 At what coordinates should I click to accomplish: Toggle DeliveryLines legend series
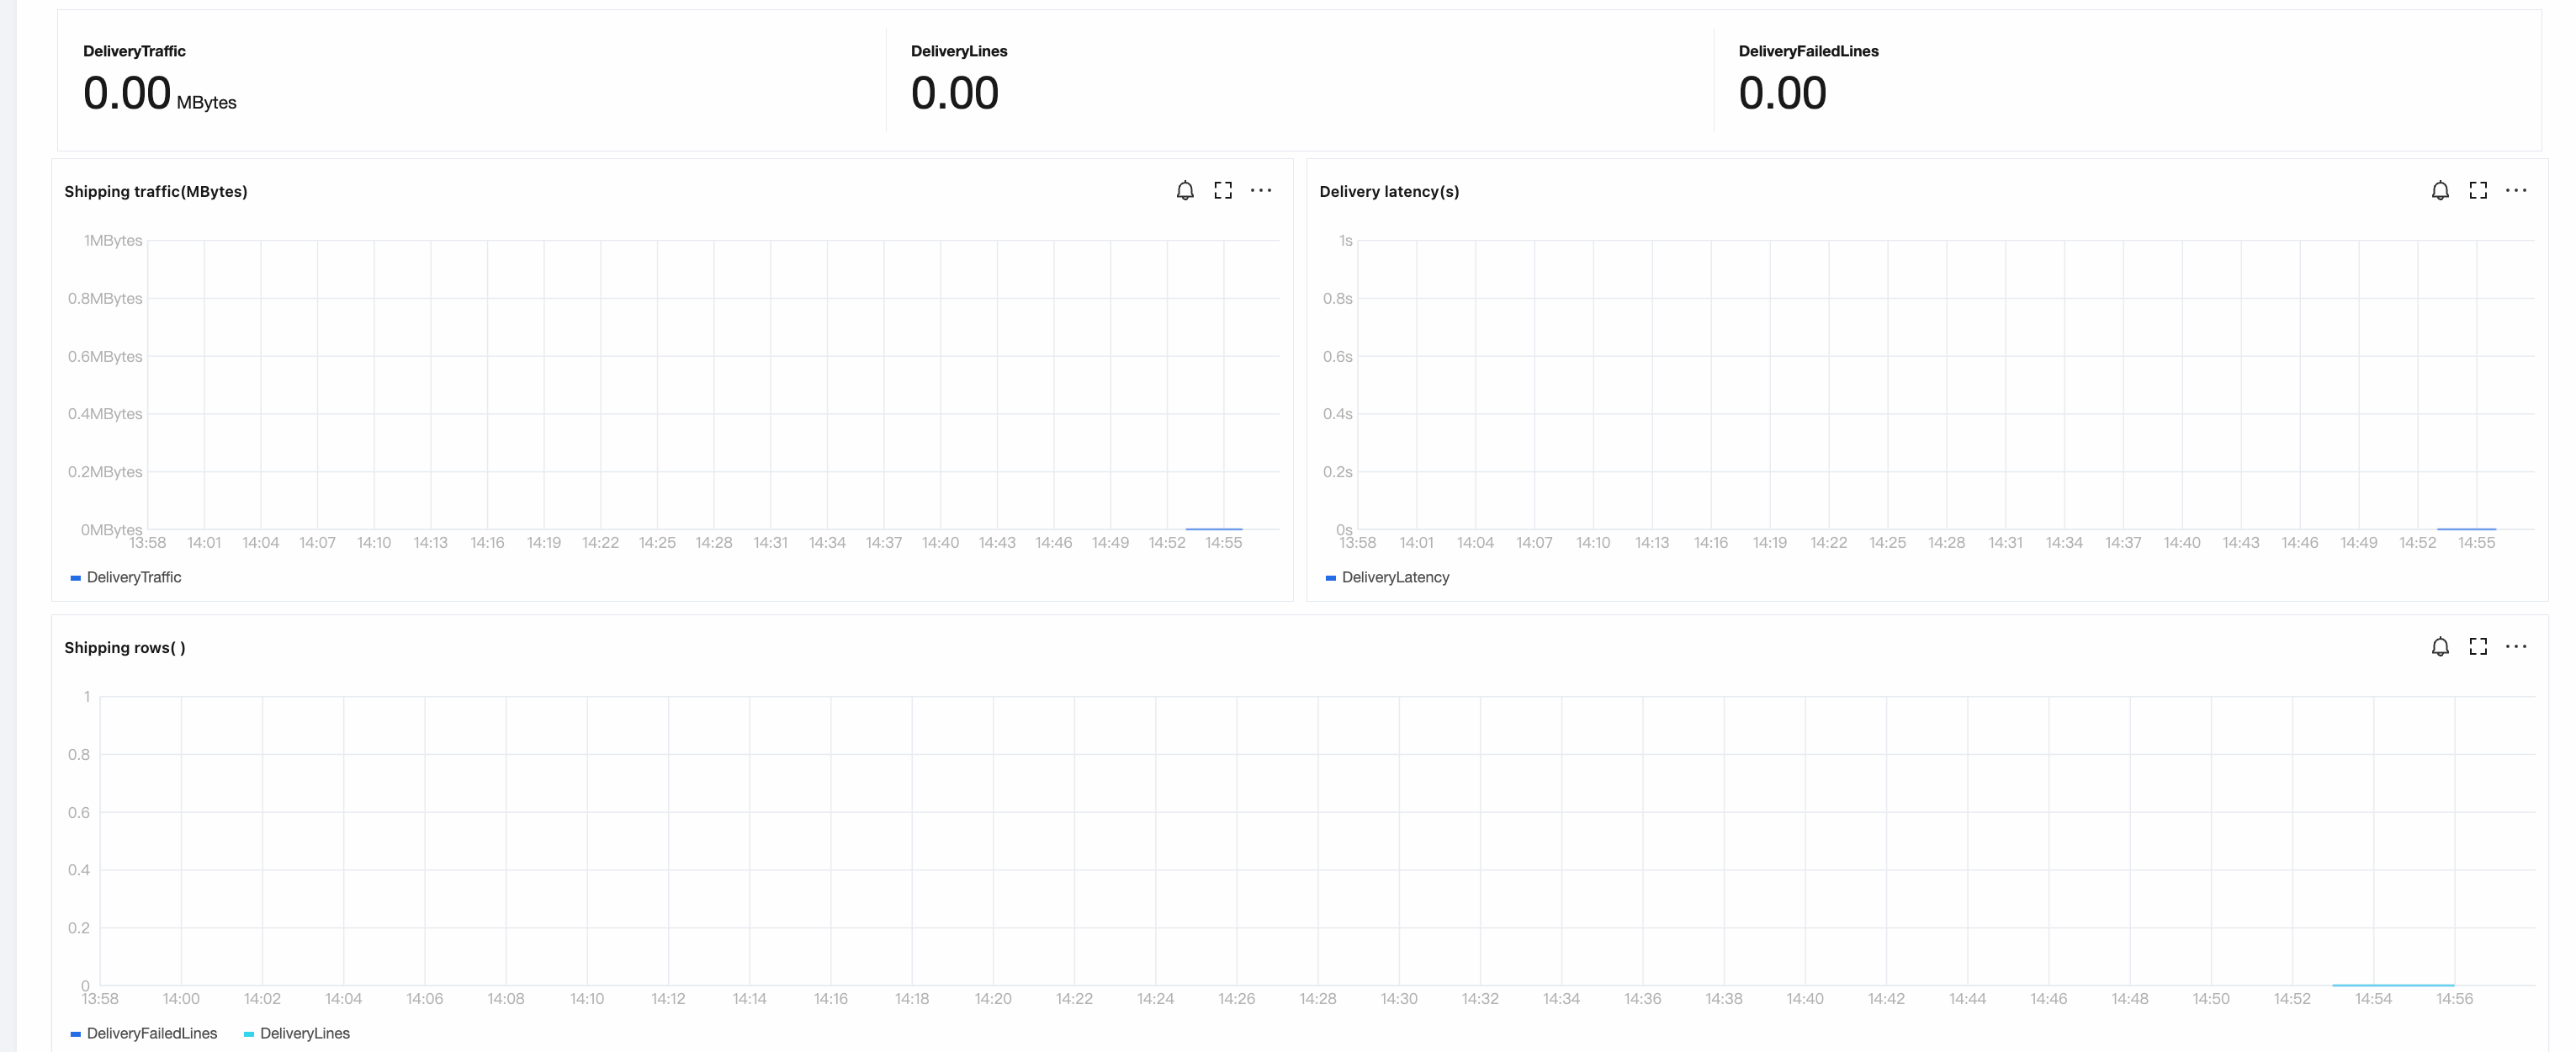click(x=304, y=1033)
